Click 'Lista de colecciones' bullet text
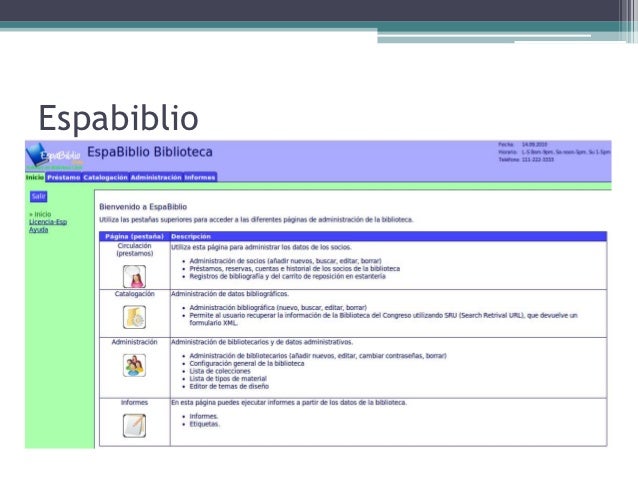The image size is (638, 479). click(x=220, y=371)
